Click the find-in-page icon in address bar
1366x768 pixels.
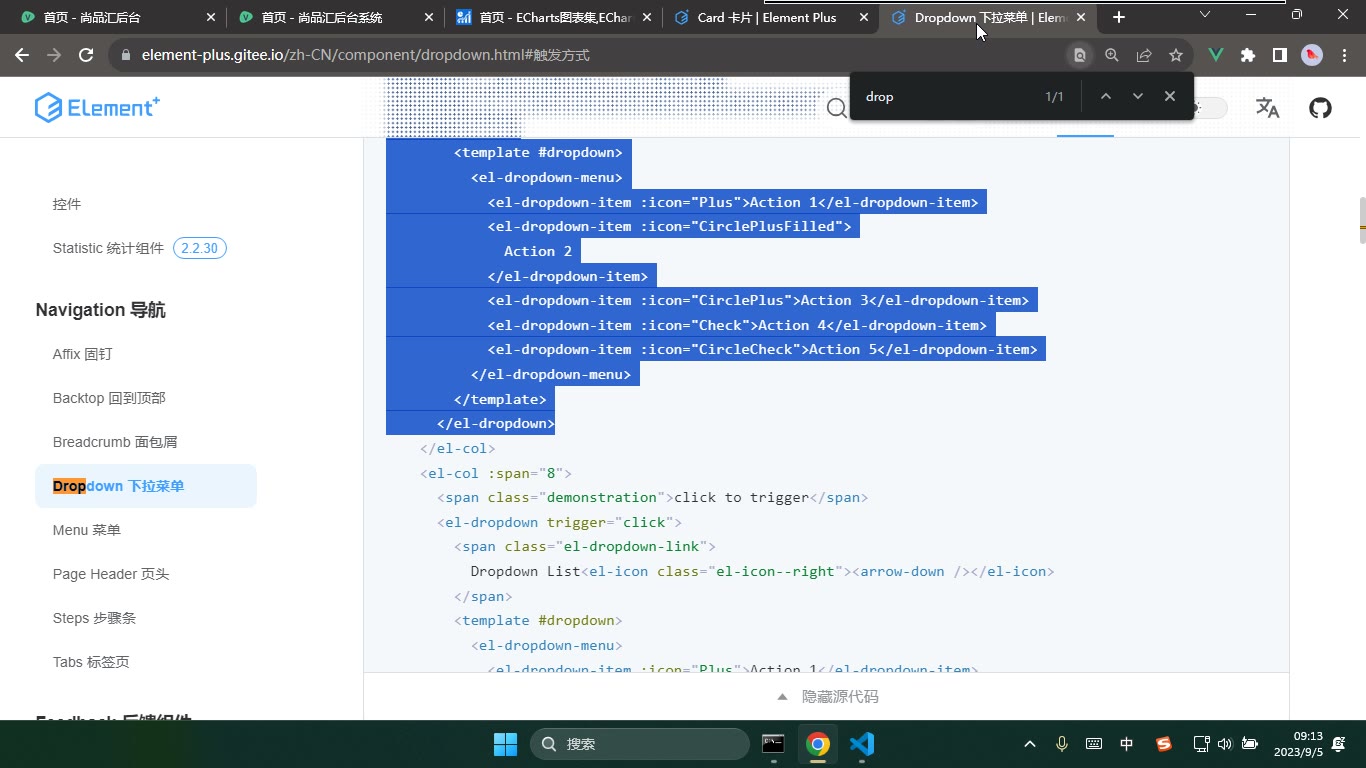[1080, 55]
